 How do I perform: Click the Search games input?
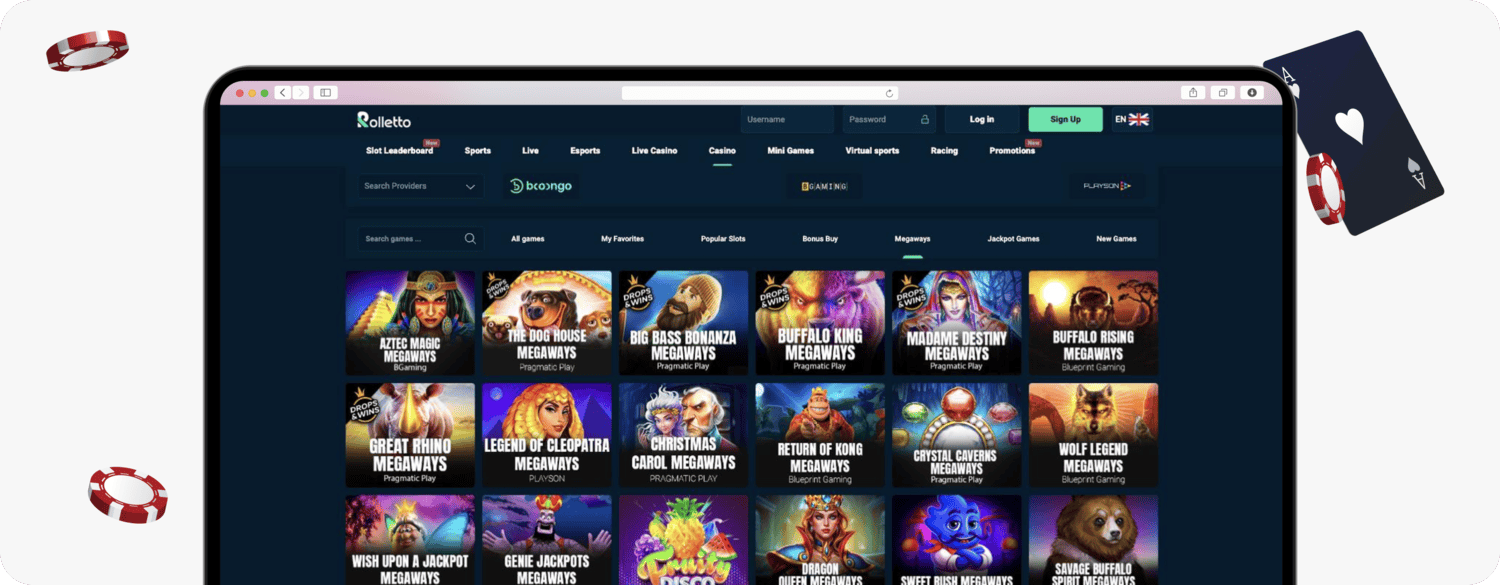coord(421,239)
